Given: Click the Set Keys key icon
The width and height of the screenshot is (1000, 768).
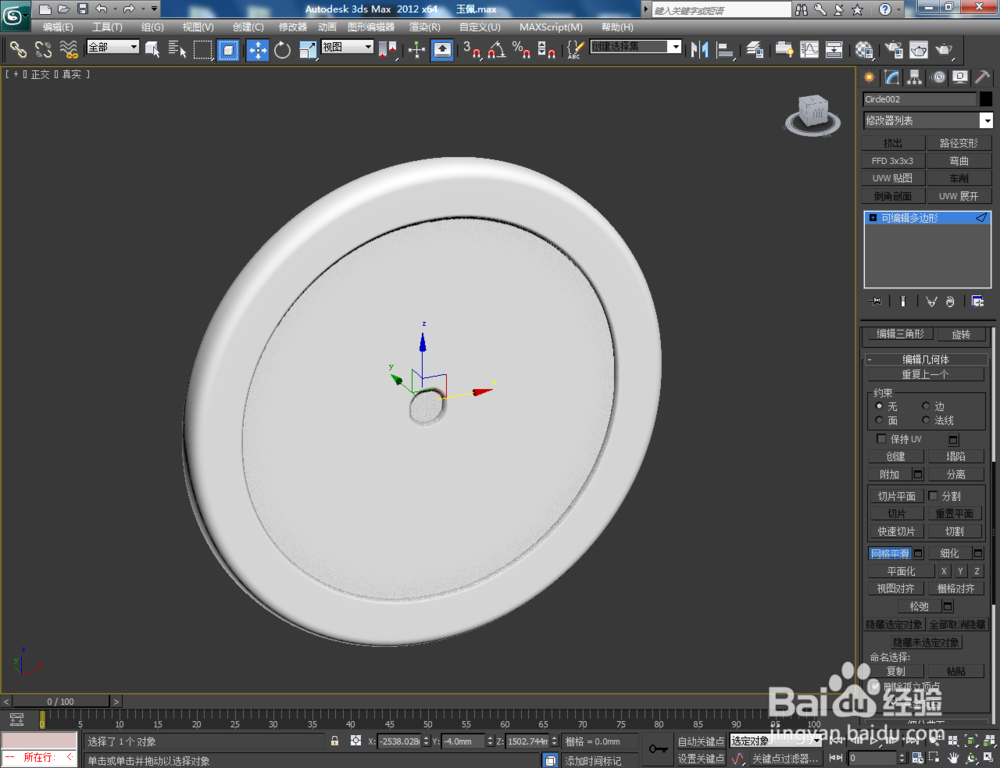Looking at the screenshot, I should tap(658, 749).
